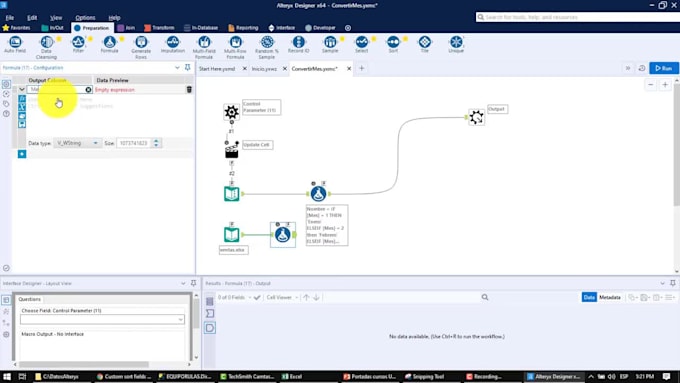The width and height of the screenshot is (680, 383).
Task: Collapse the expression row with the chevron
Action: (x=22, y=90)
